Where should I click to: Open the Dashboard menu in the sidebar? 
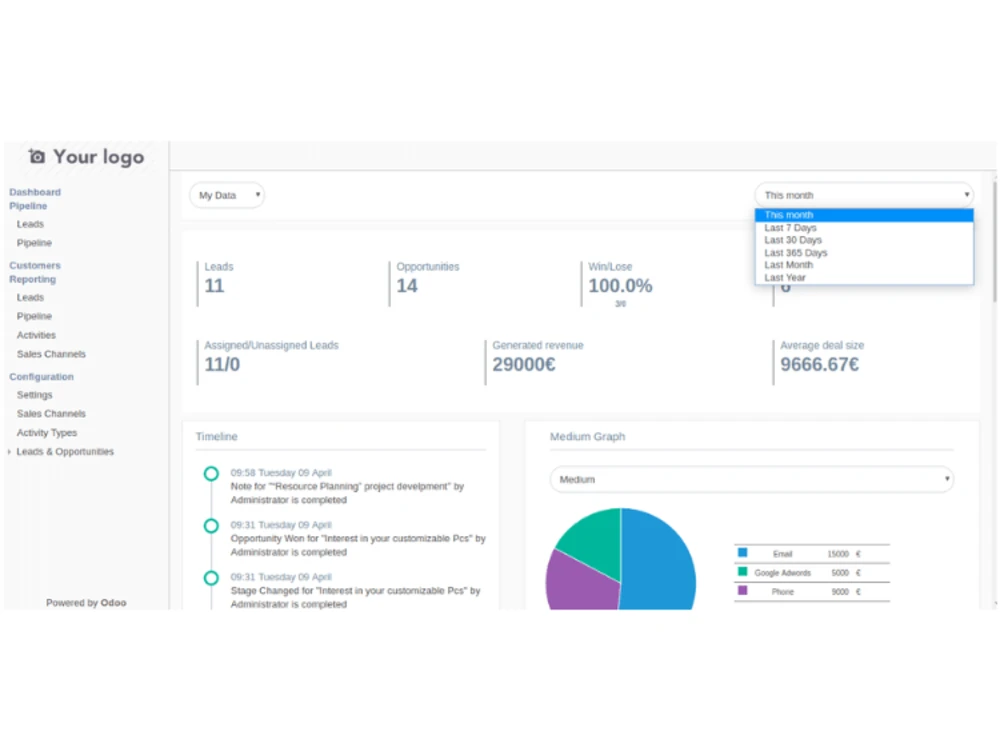[x=35, y=192]
